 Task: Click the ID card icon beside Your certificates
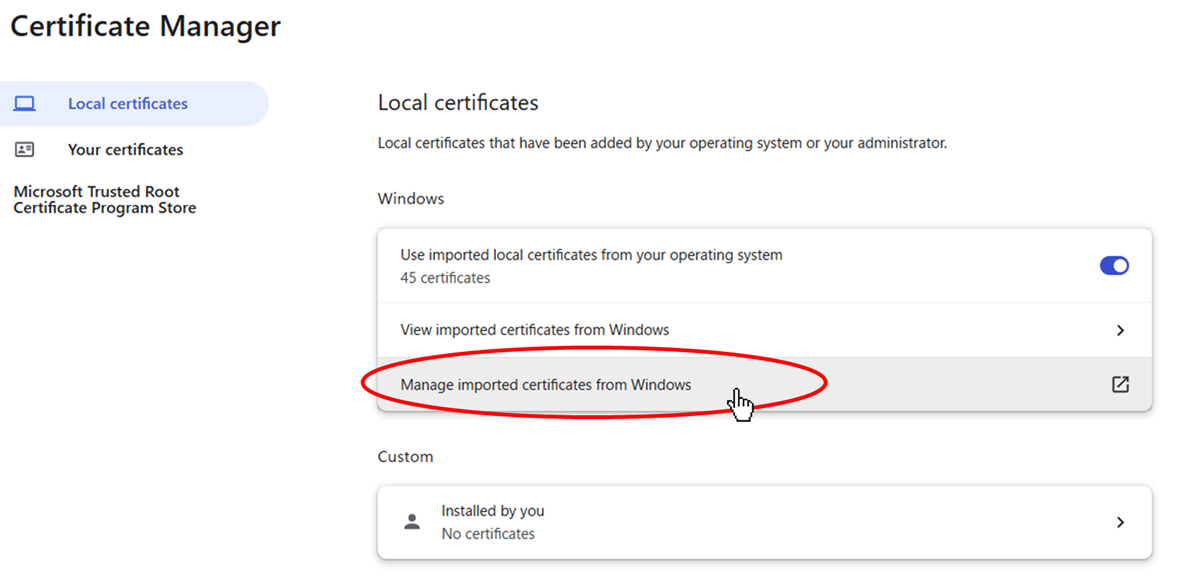point(24,149)
